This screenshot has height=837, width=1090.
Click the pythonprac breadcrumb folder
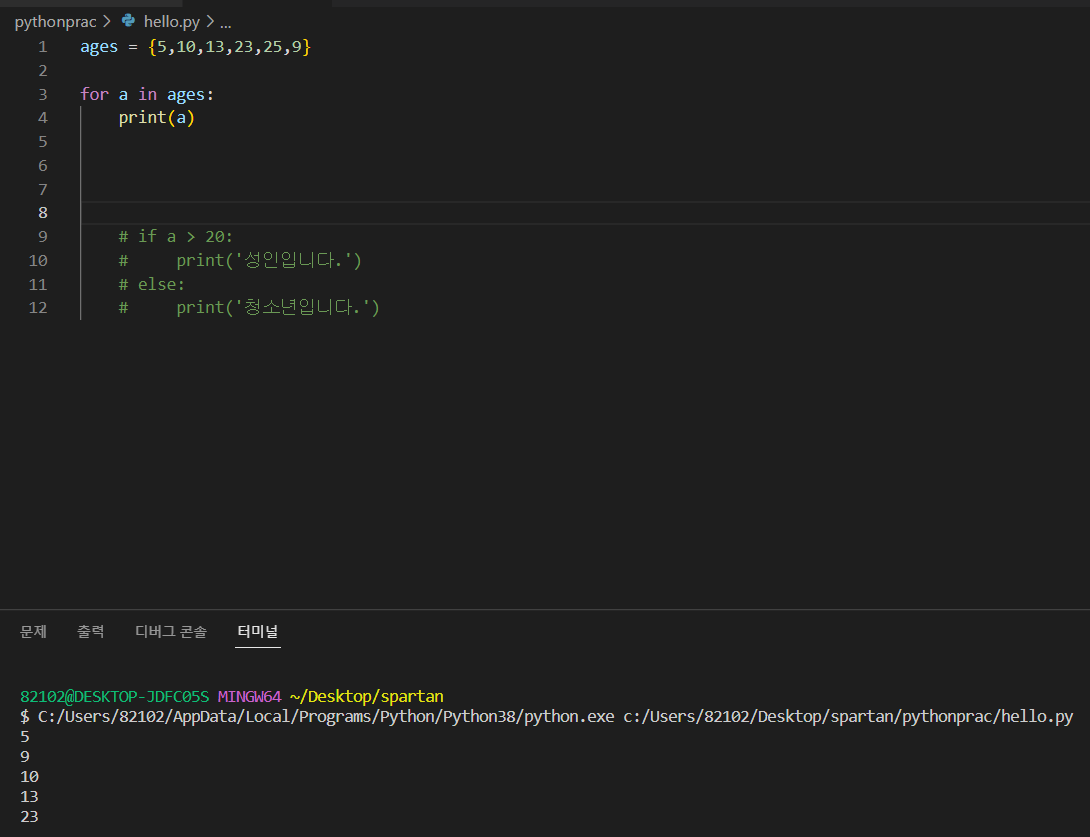pos(55,22)
